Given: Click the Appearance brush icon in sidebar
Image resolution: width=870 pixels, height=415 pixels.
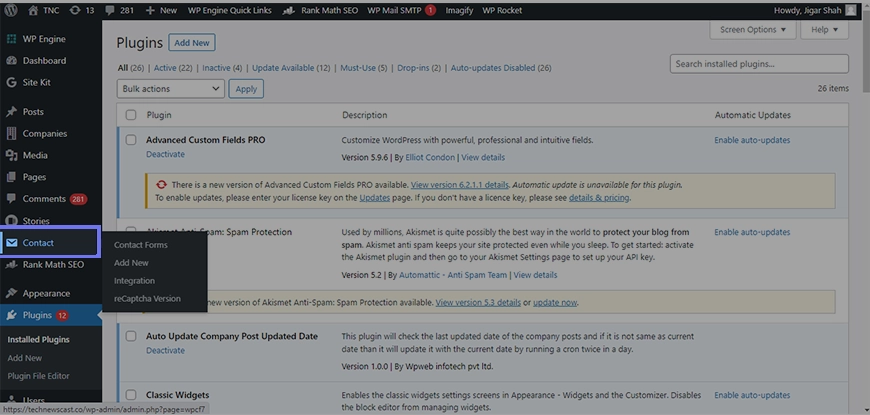Looking at the screenshot, I should [x=11, y=293].
